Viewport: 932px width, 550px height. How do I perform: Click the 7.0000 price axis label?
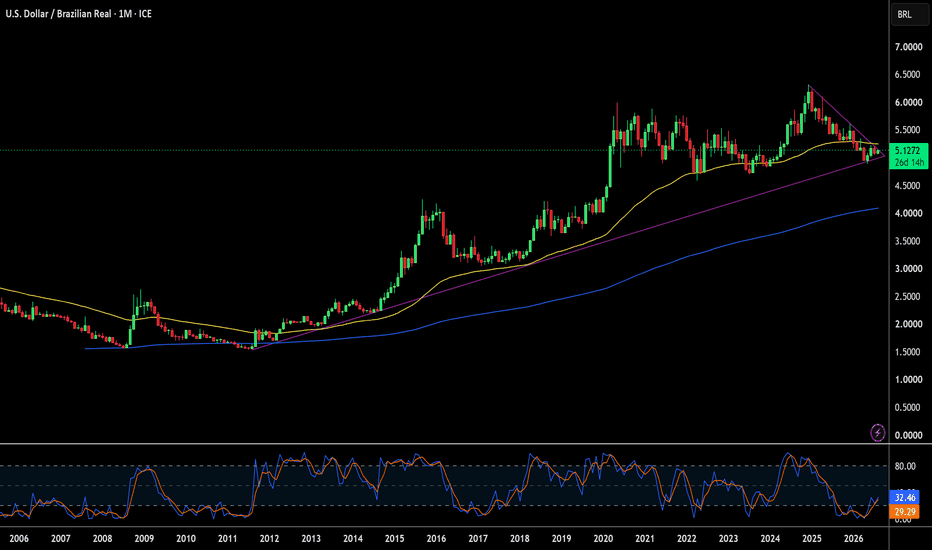[x=908, y=47]
